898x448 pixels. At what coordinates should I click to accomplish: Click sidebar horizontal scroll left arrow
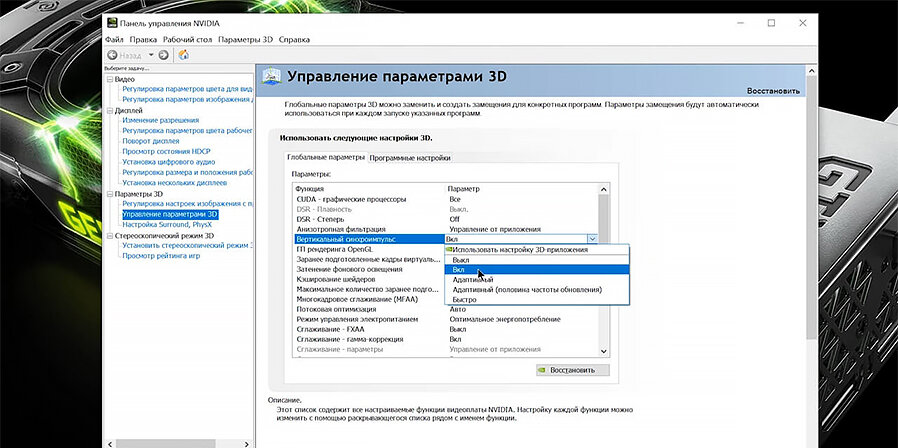[x=109, y=443]
